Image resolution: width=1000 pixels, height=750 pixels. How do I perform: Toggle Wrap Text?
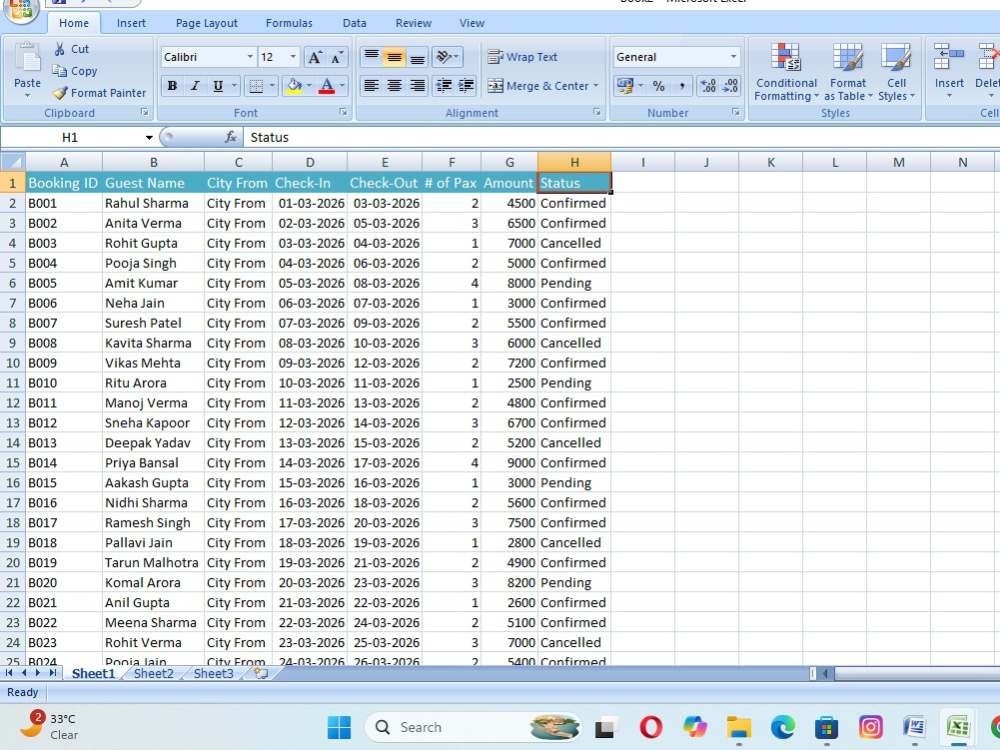pyautogui.click(x=522, y=57)
